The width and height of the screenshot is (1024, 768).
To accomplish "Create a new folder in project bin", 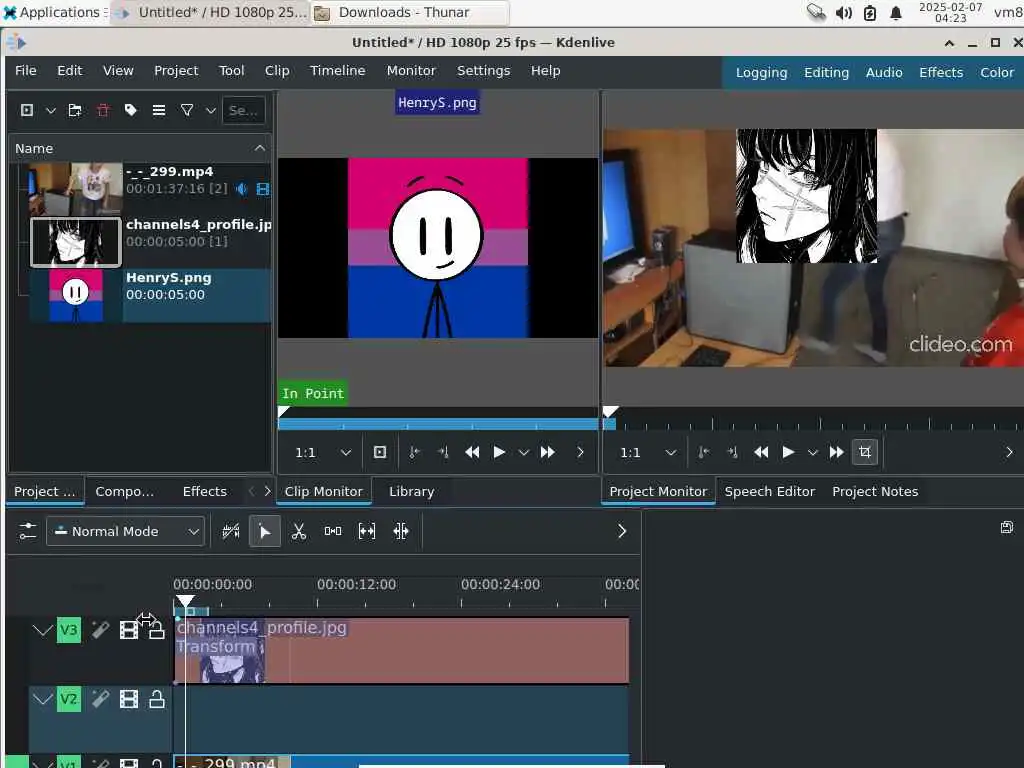I will (75, 110).
